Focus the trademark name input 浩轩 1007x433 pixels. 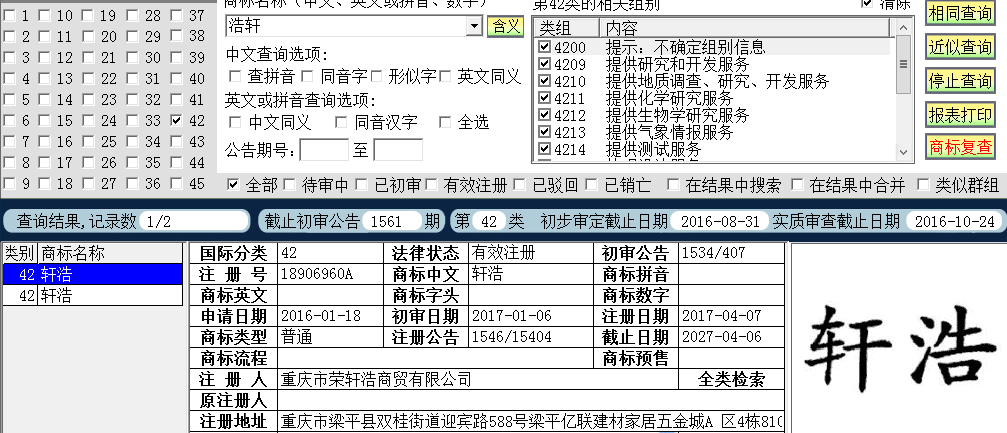pyautogui.click(x=346, y=26)
